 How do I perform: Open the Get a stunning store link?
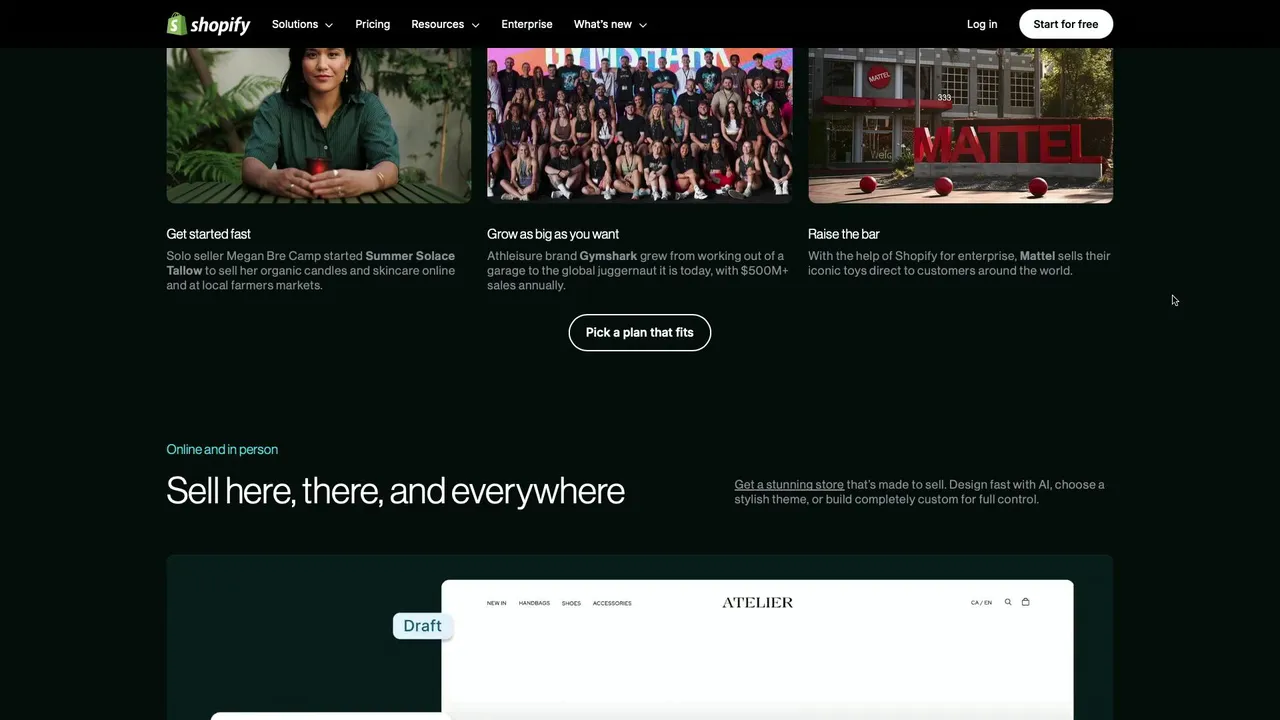pos(789,485)
